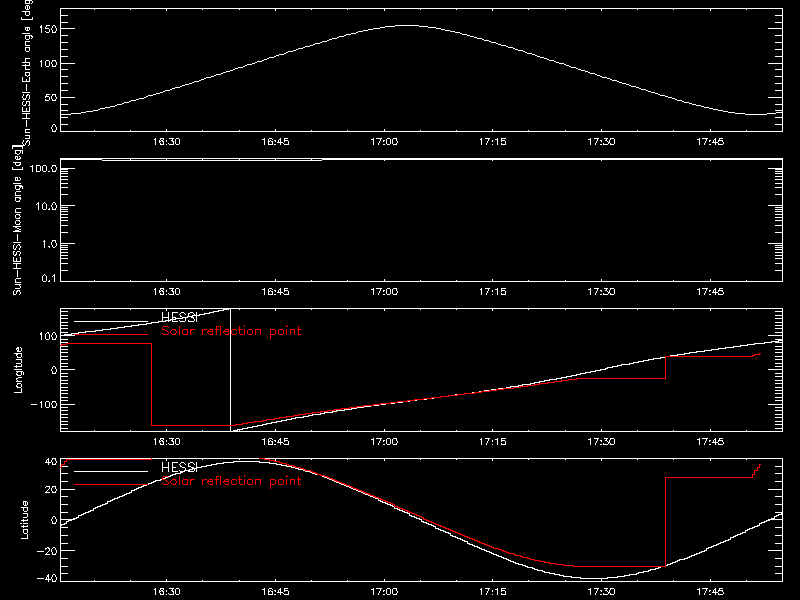Select "17:45" time label under Earth angle plot
Image resolution: width=800 pixels, height=600 pixels.
click(x=710, y=142)
